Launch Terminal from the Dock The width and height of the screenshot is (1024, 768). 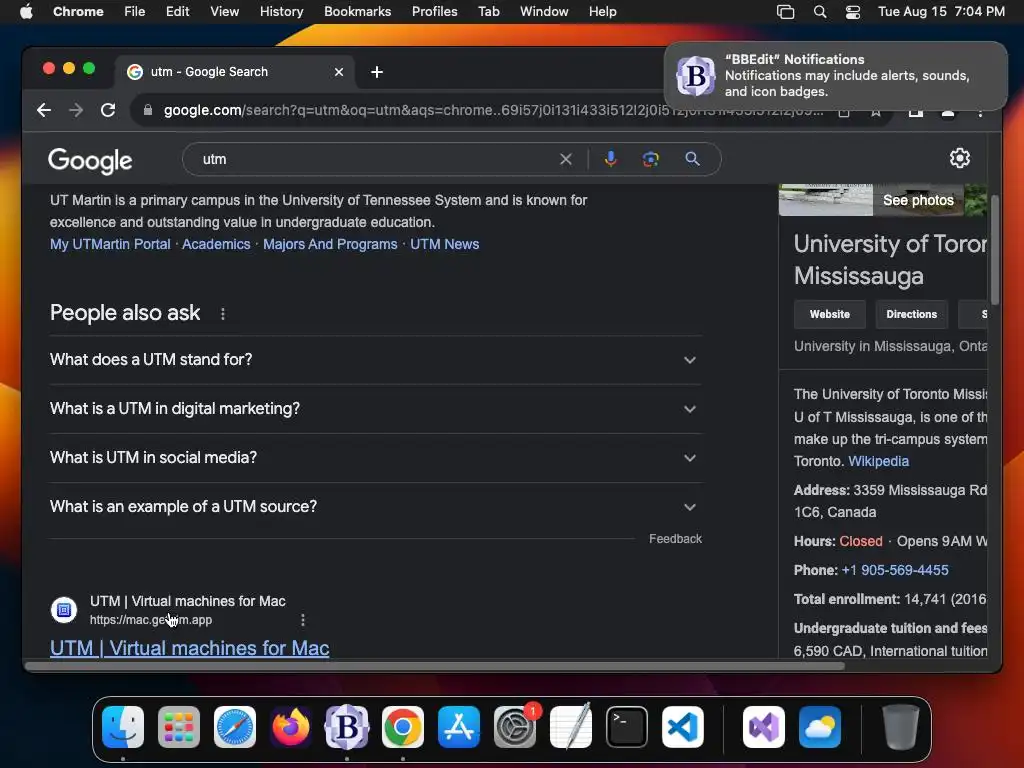click(627, 727)
